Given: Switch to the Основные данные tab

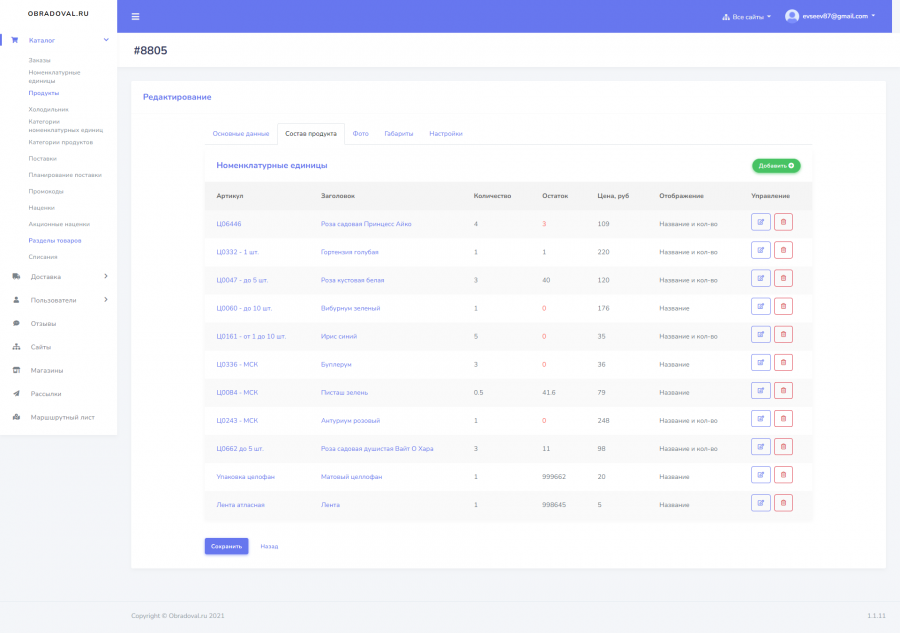Looking at the screenshot, I should [x=240, y=134].
